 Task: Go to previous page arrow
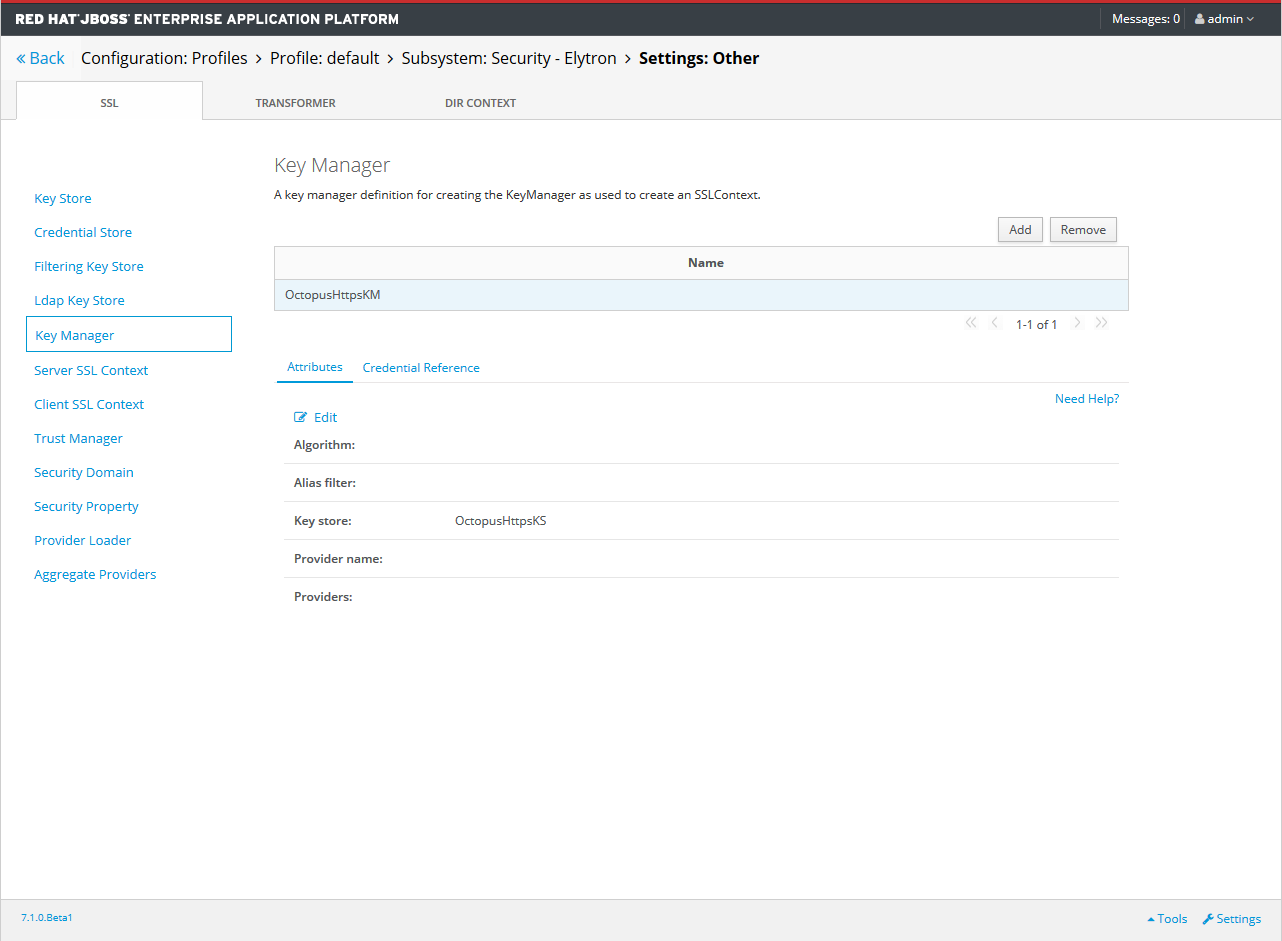tap(994, 323)
